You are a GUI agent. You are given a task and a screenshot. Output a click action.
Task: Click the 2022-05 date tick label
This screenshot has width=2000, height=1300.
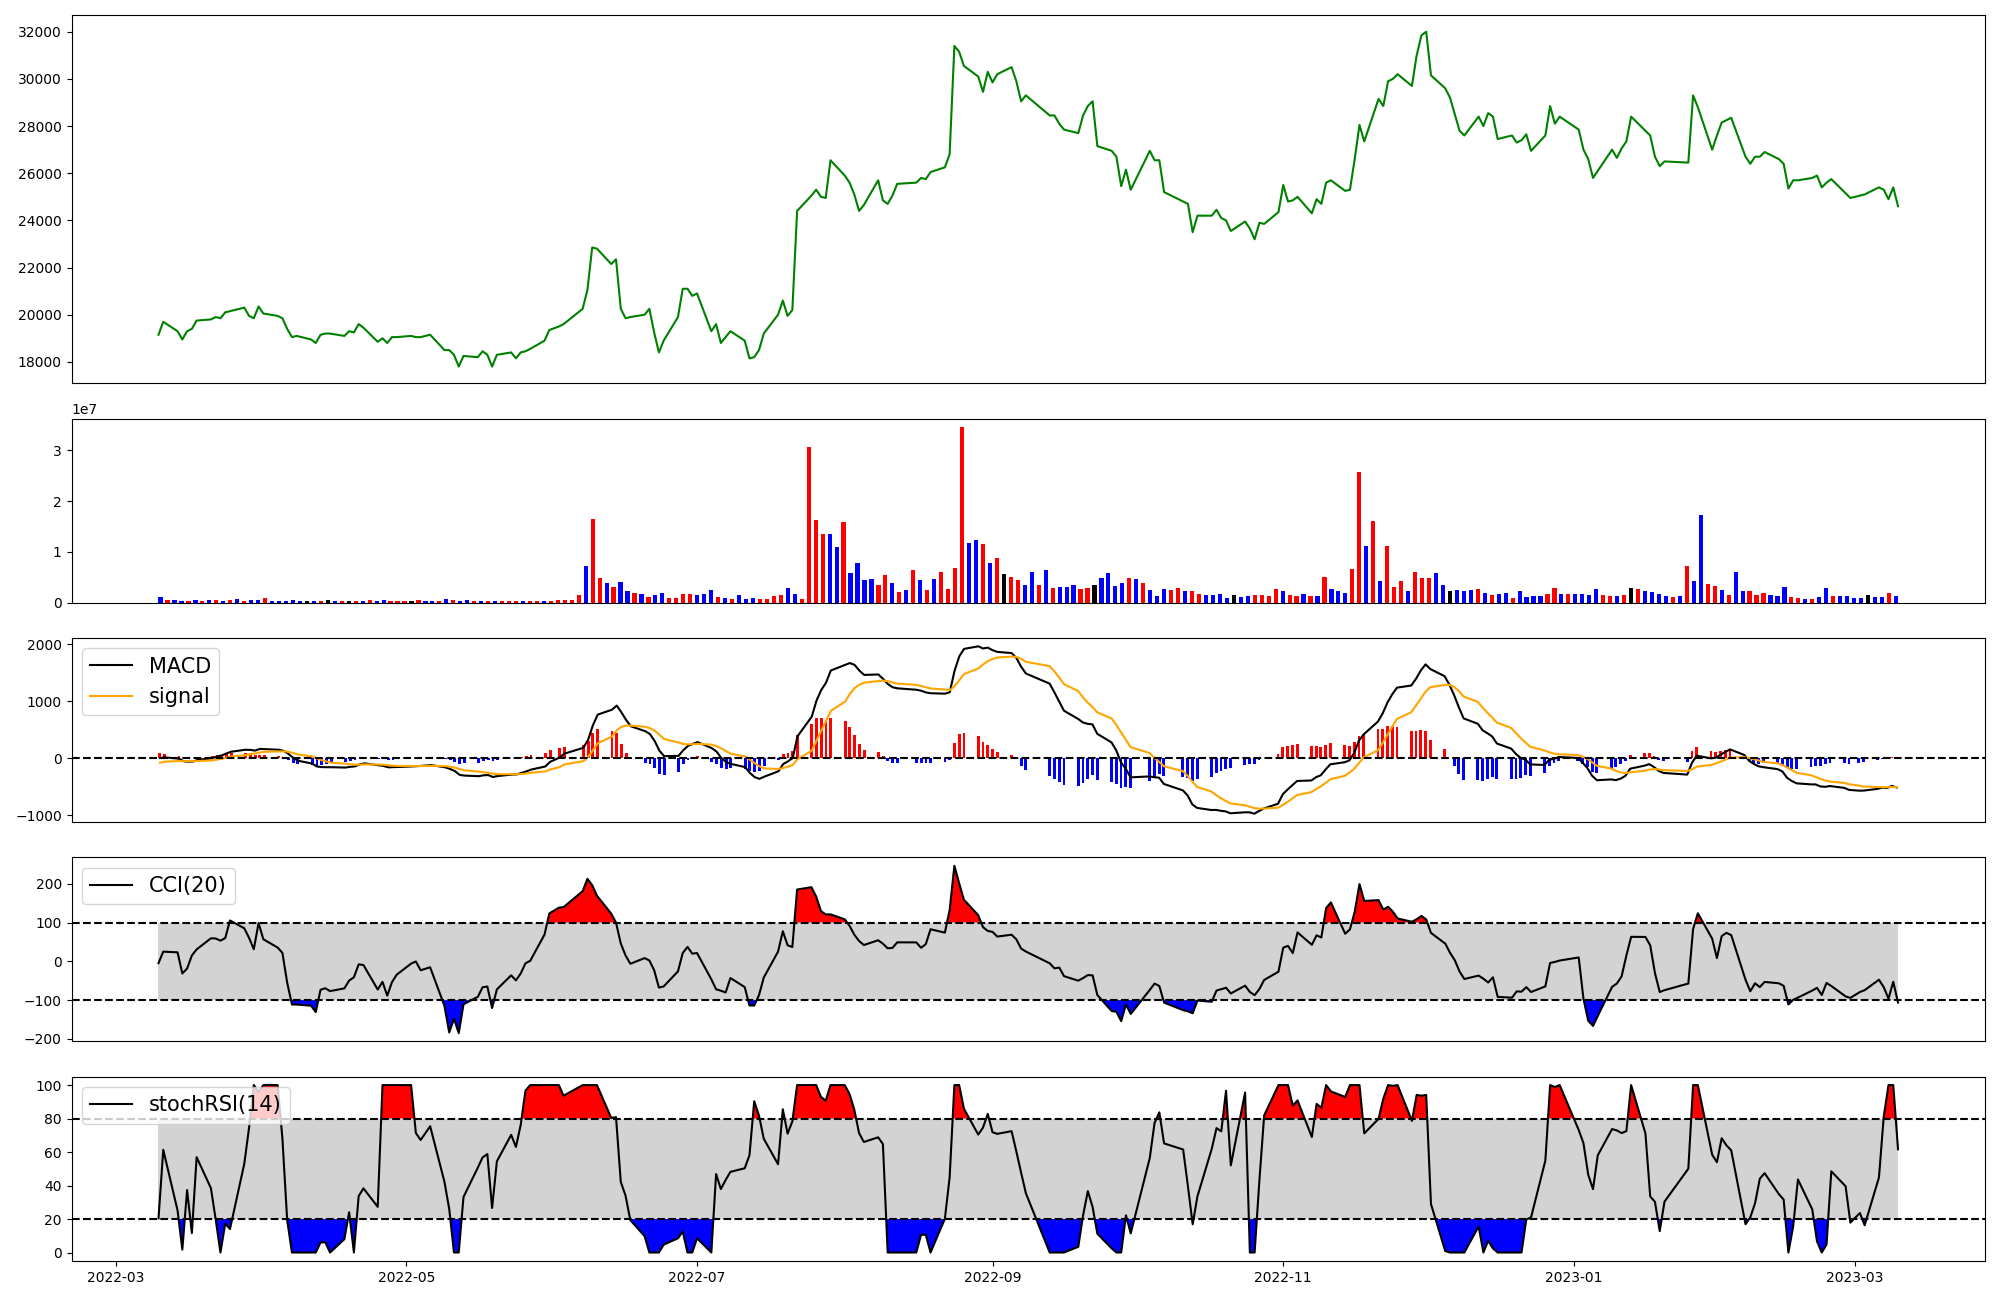tap(406, 1277)
